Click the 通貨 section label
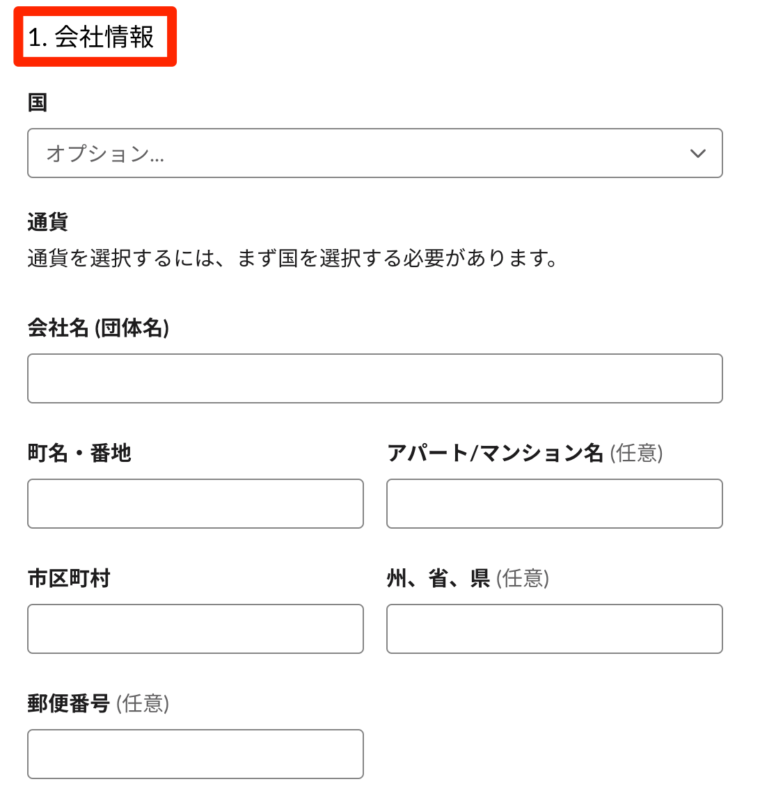The height and width of the screenshot is (800, 760). [41, 220]
